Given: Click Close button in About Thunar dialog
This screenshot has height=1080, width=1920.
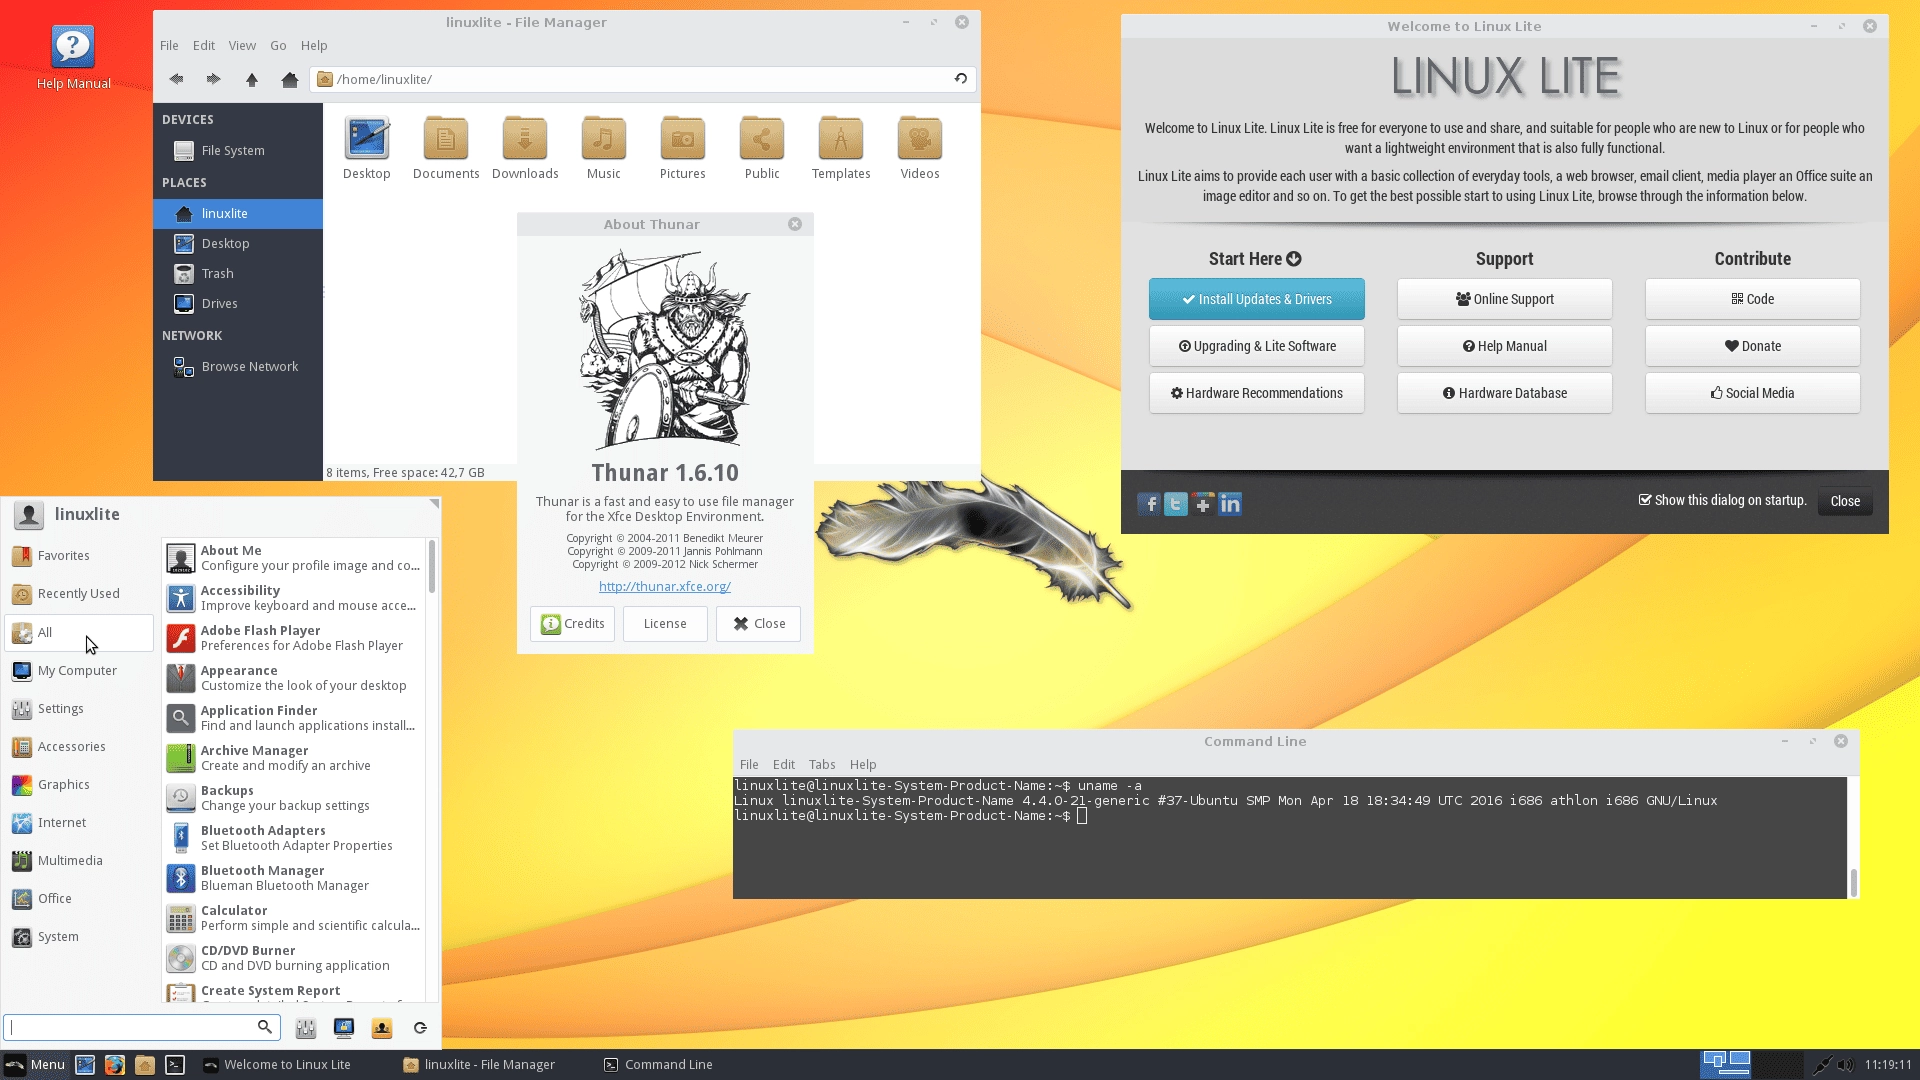Looking at the screenshot, I should [x=758, y=624].
